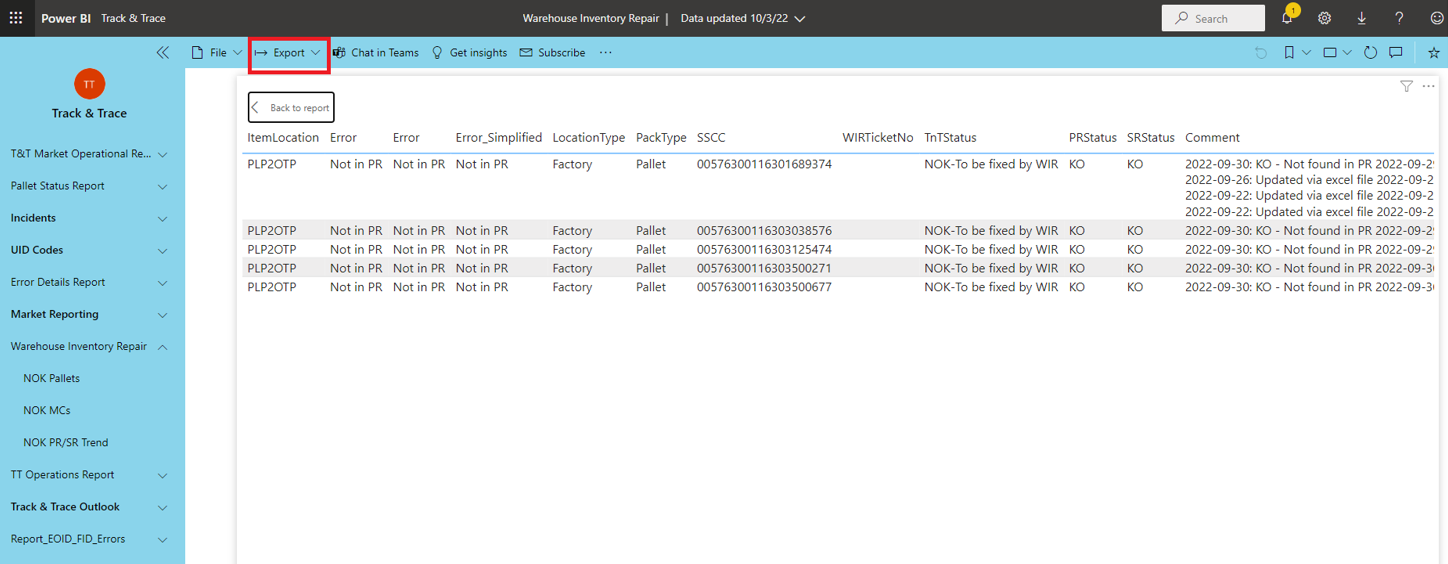
Task: Sort by the PackType column header
Action: [661, 138]
